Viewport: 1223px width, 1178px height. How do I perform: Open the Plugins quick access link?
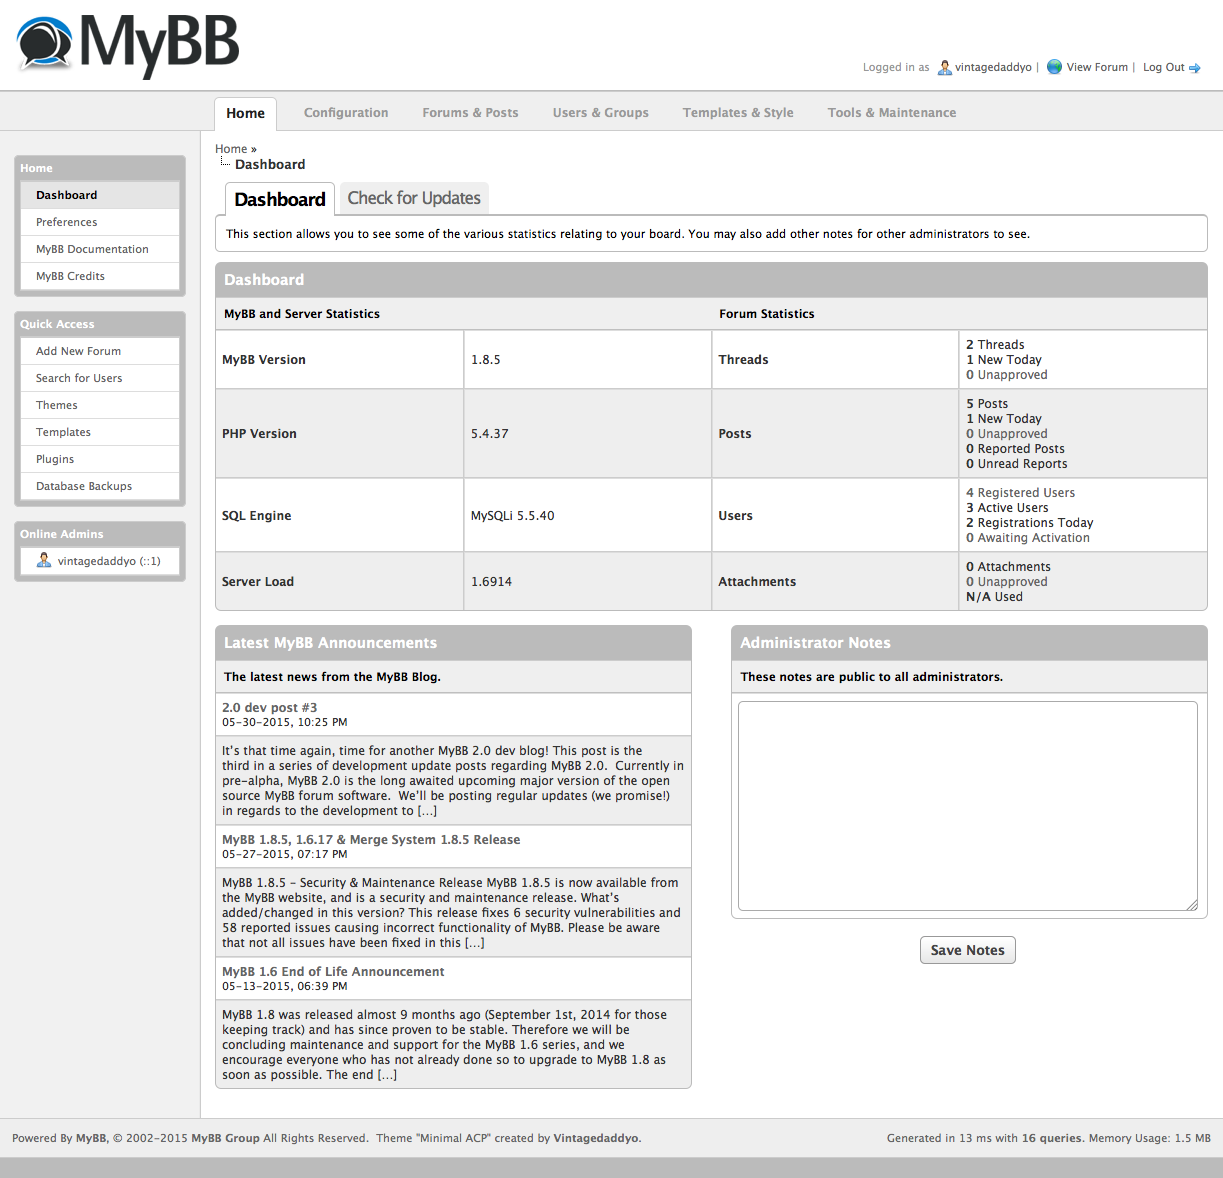click(55, 459)
